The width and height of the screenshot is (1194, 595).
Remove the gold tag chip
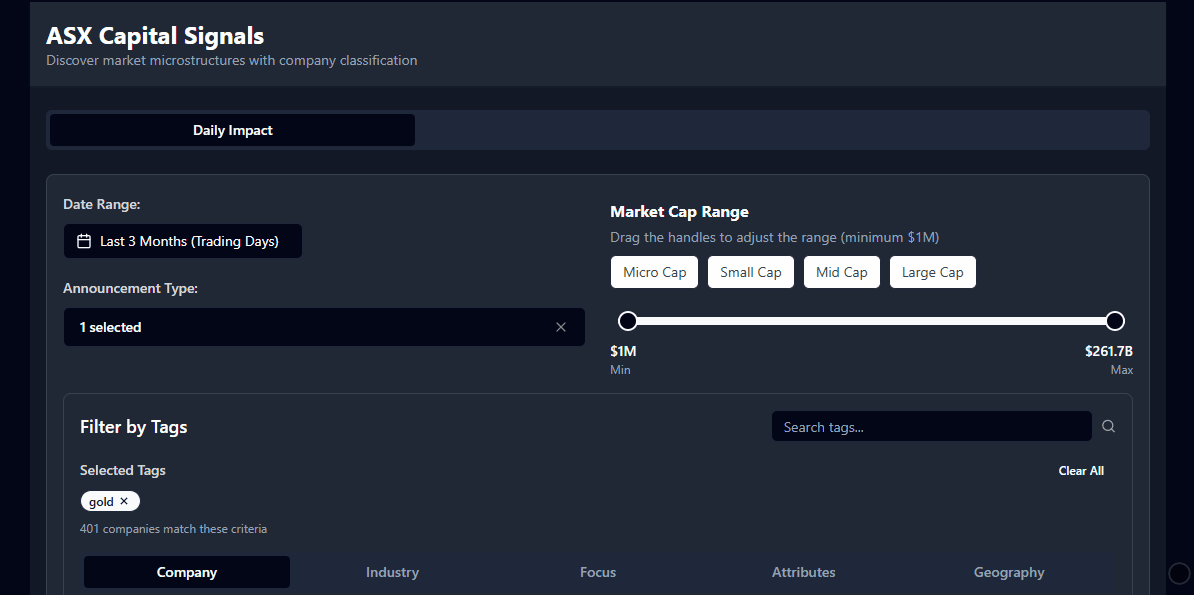click(124, 501)
